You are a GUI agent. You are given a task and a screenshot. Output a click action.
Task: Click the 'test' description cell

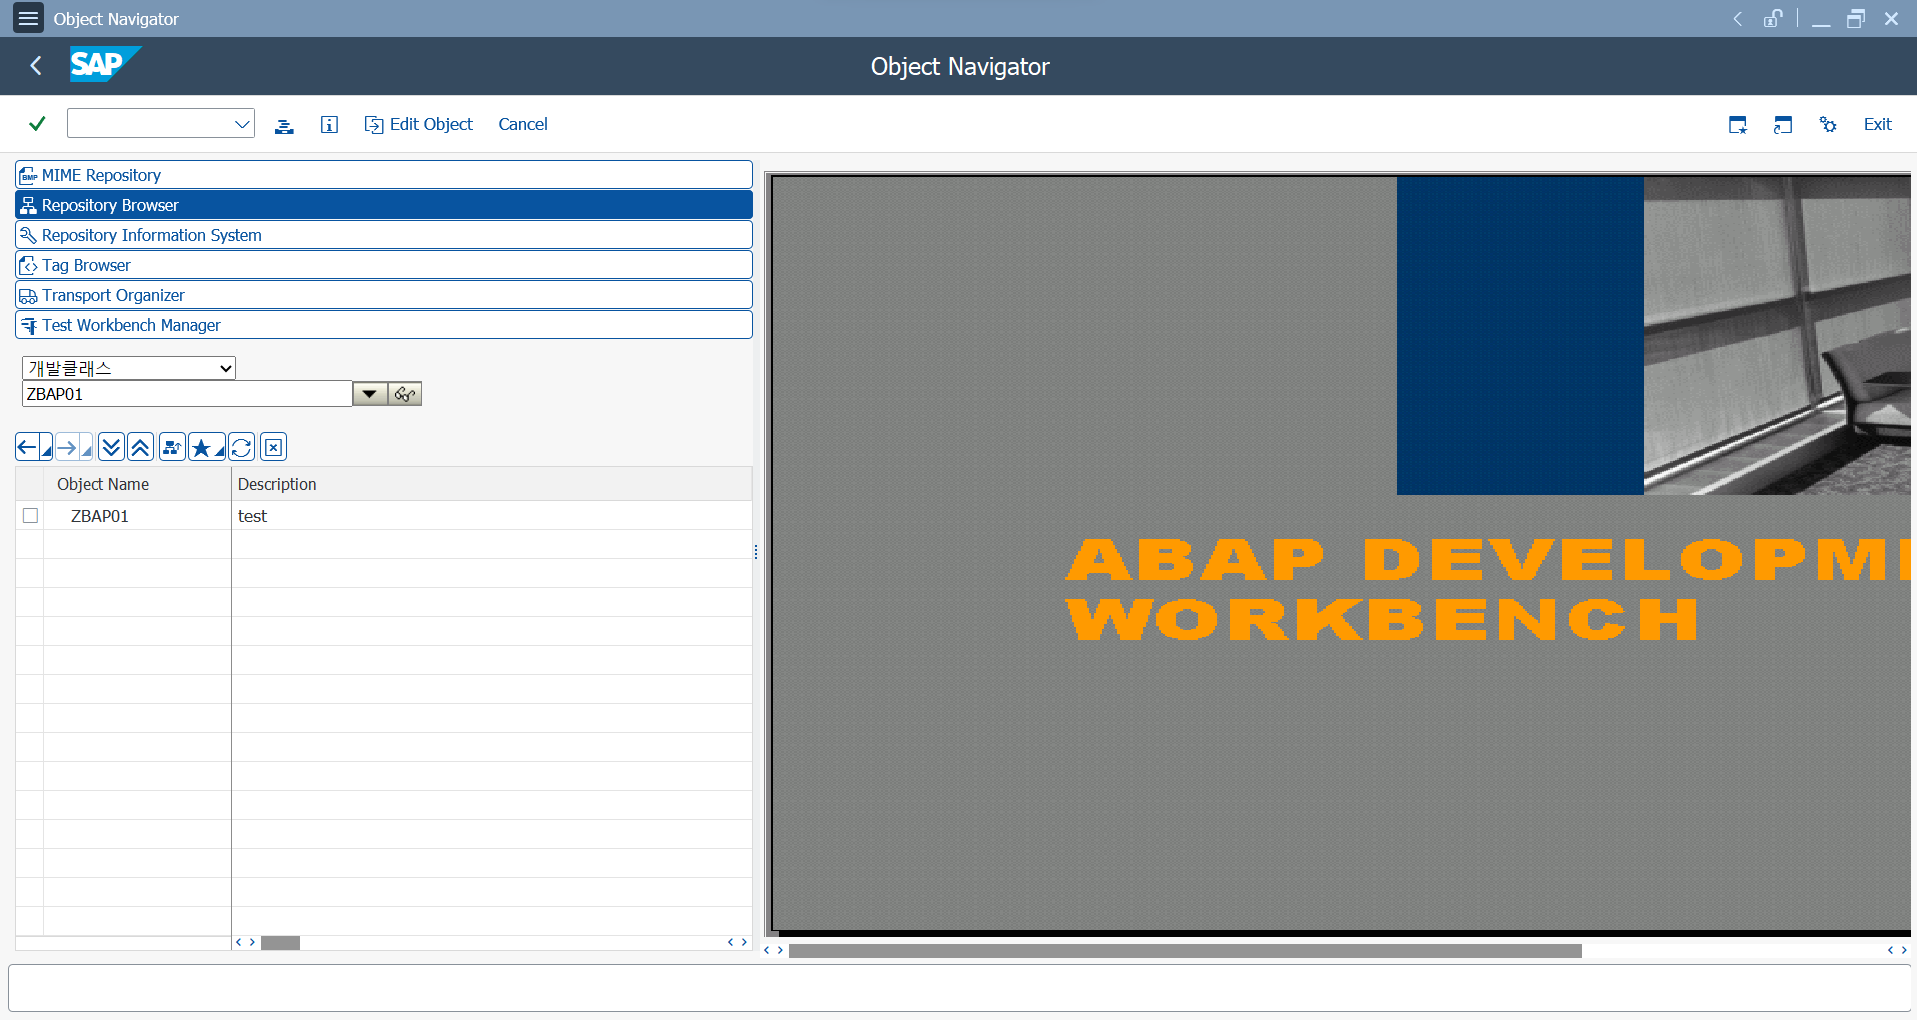[491, 516]
